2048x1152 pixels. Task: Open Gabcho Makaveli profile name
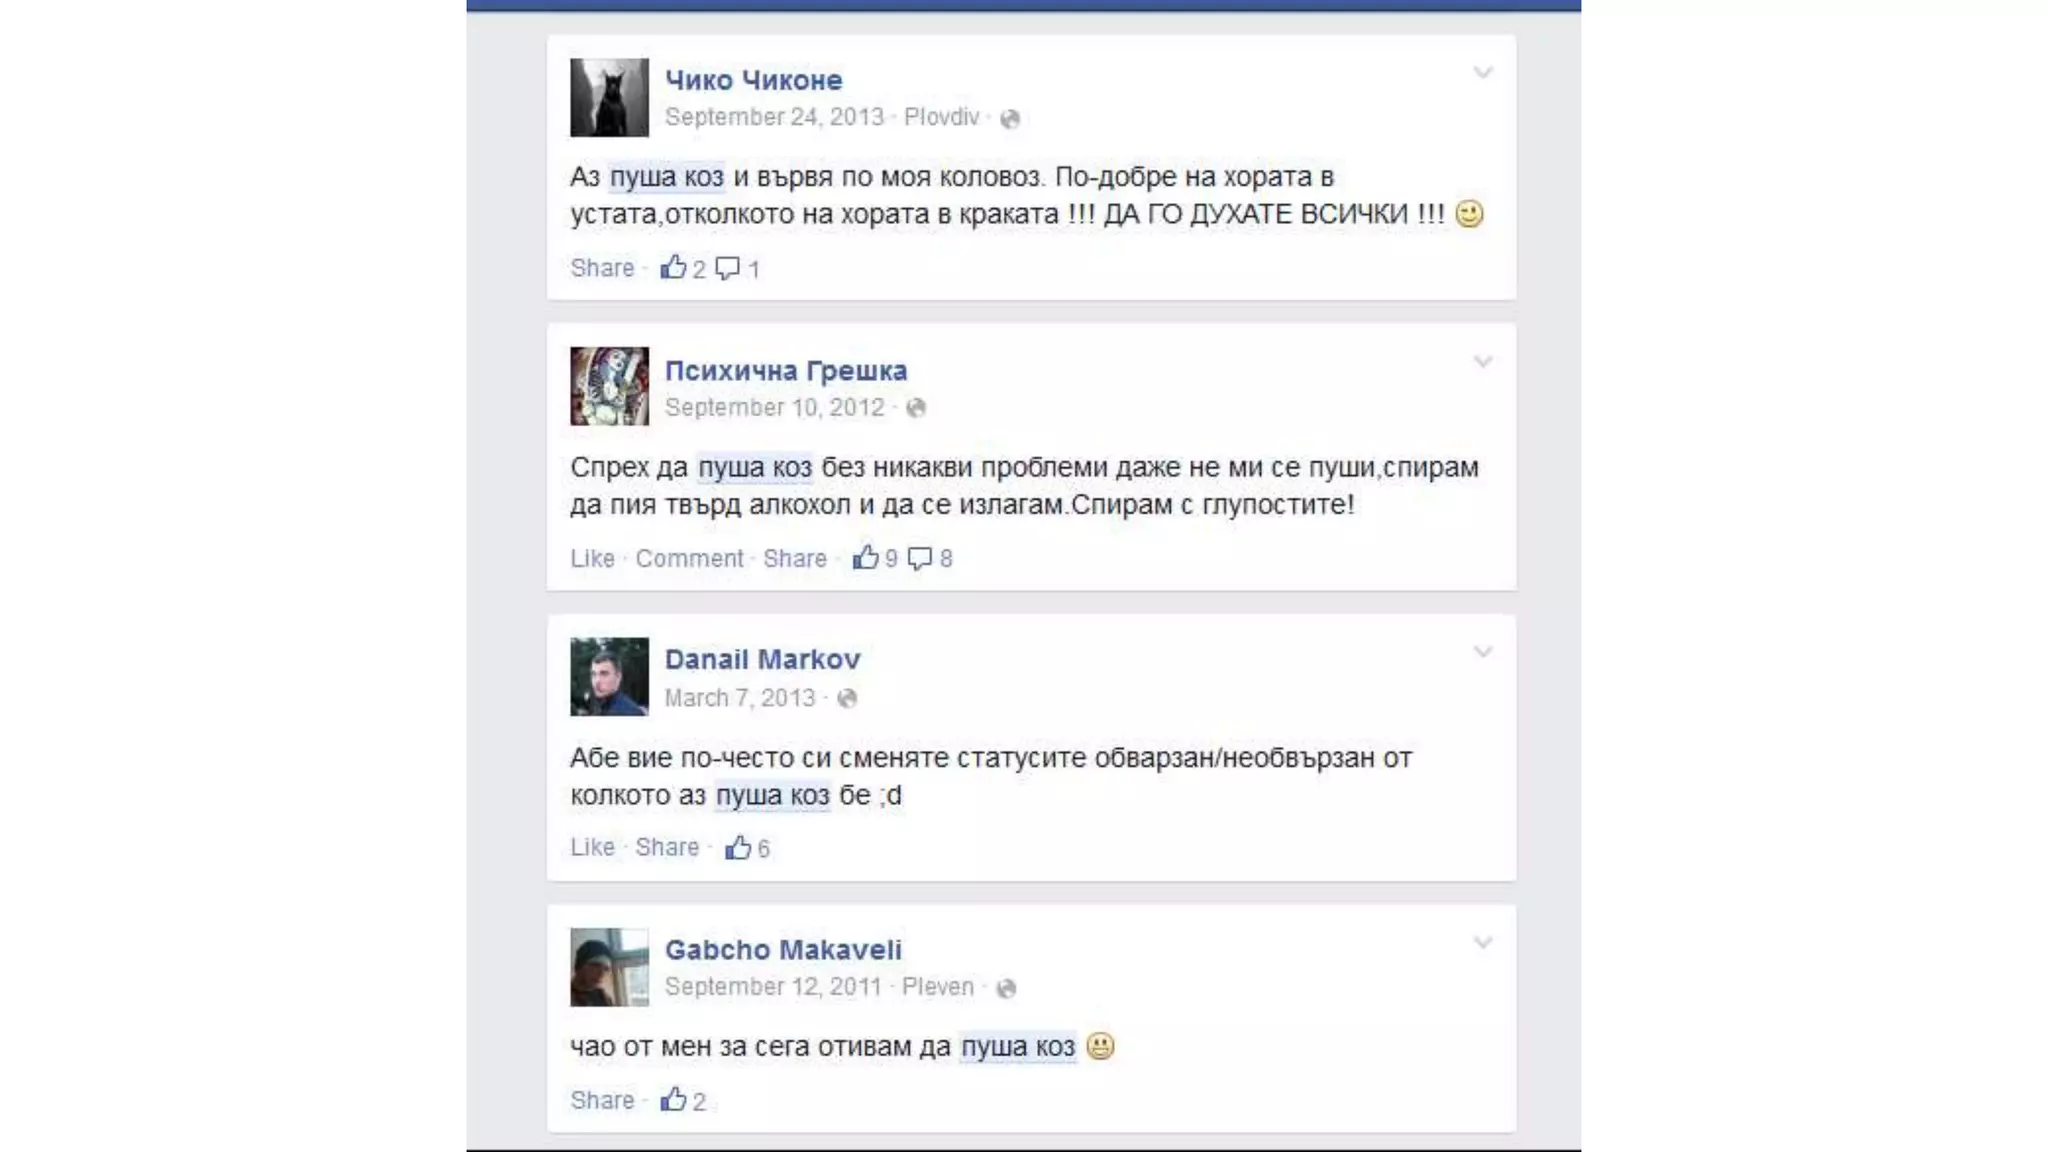pyautogui.click(x=783, y=950)
